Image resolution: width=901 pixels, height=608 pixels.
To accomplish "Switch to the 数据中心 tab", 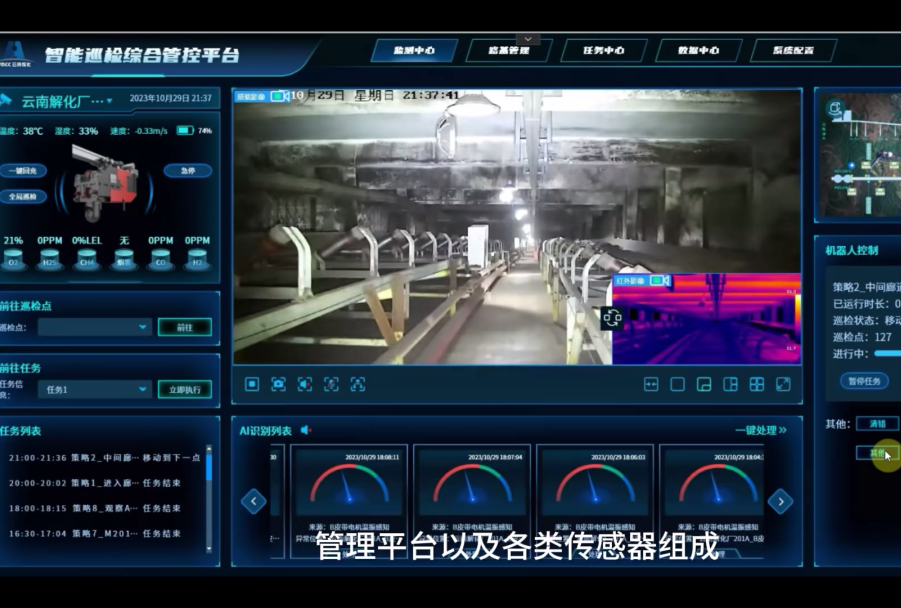I will click(x=698, y=51).
